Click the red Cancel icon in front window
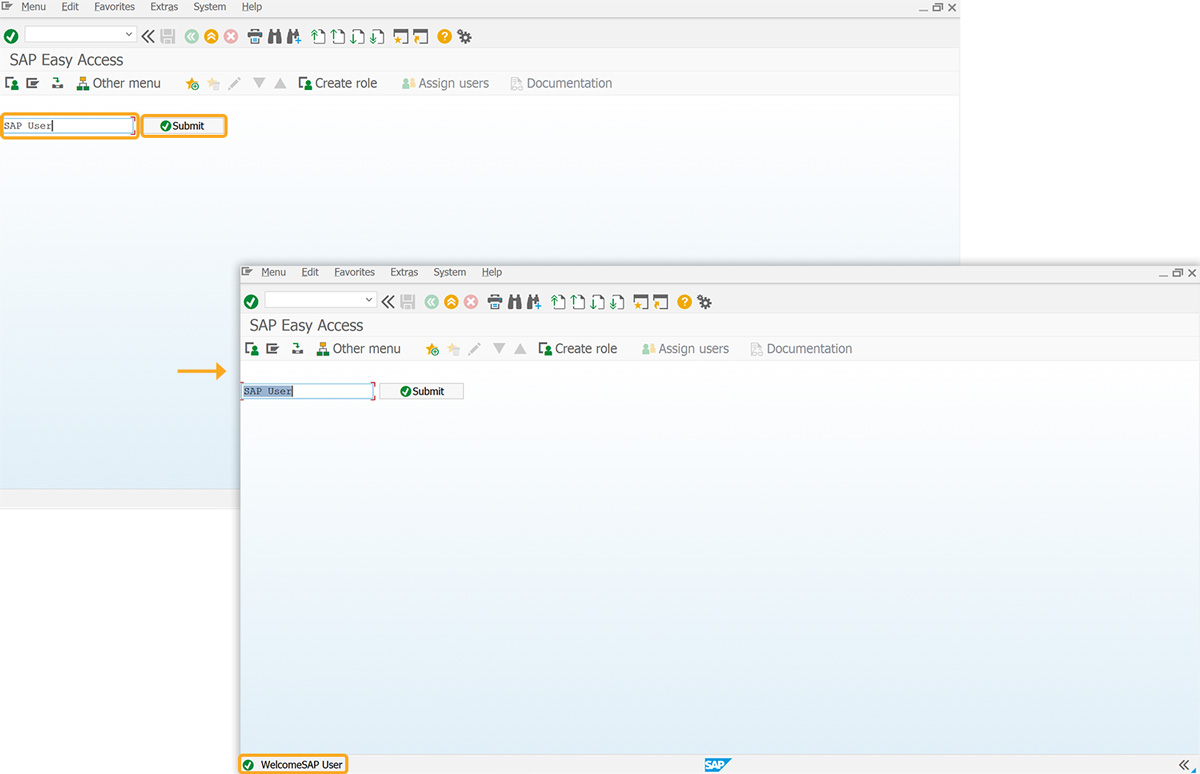1200x774 pixels. pyautogui.click(x=471, y=302)
